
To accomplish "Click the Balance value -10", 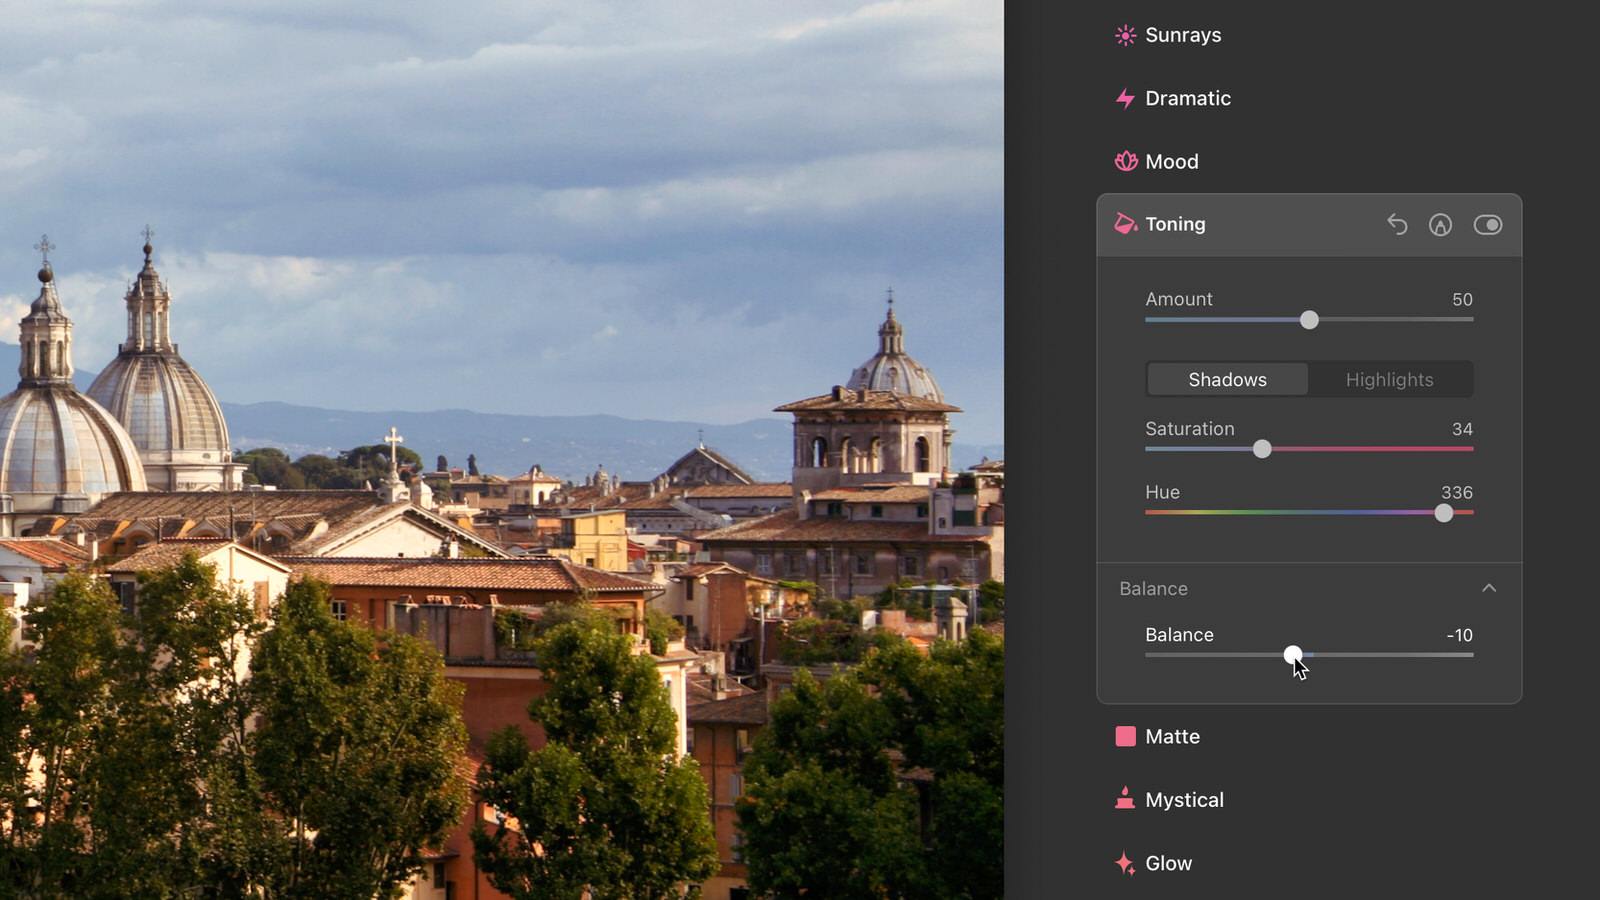I will point(1460,635).
